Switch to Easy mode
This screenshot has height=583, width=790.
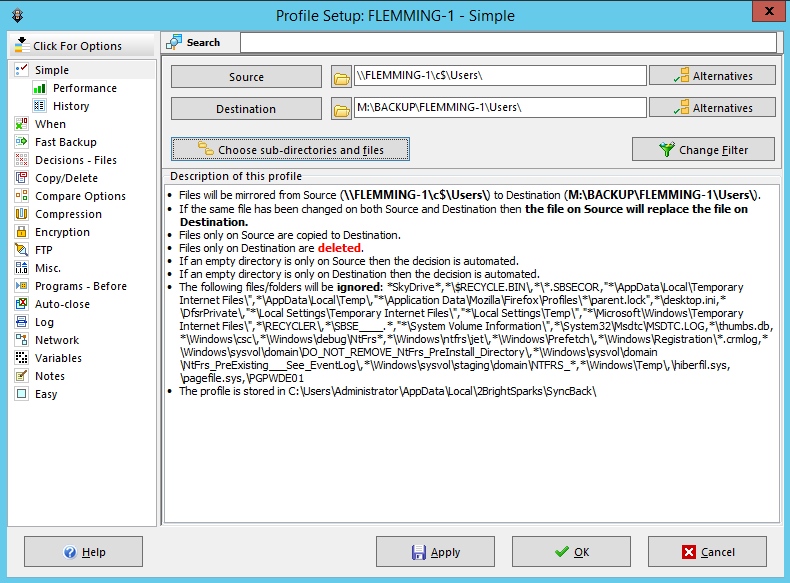coord(46,394)
